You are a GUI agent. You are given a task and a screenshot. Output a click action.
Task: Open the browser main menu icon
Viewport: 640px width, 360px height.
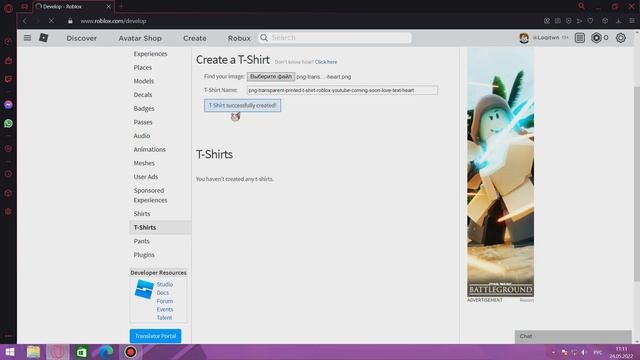coord(632,21)
